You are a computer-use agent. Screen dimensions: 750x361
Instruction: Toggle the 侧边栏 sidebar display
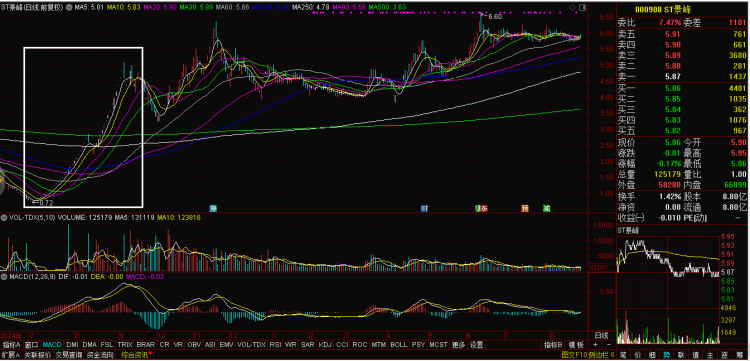click(597, 355)
